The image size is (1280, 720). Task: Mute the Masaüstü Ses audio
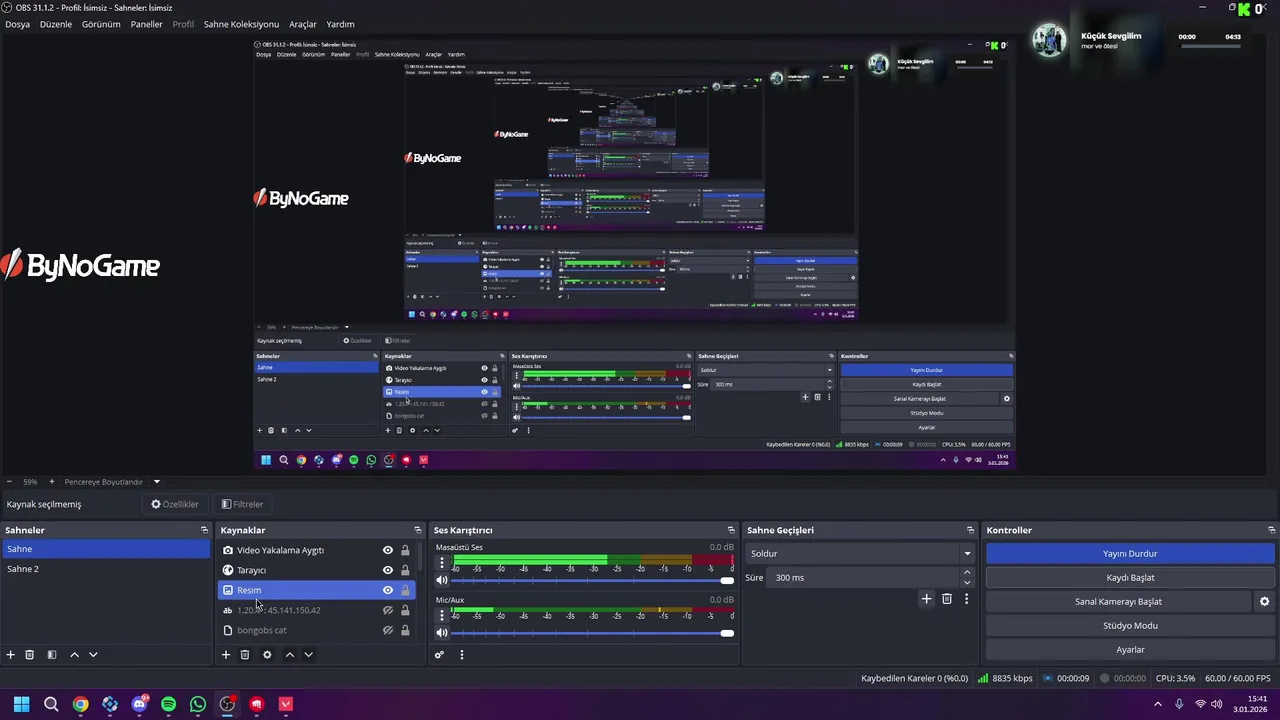click(x=442, y=580)
